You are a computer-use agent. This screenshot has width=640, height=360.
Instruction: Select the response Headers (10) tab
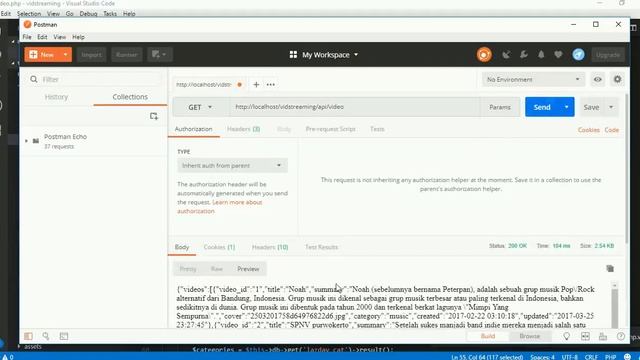tap(270, 247)
